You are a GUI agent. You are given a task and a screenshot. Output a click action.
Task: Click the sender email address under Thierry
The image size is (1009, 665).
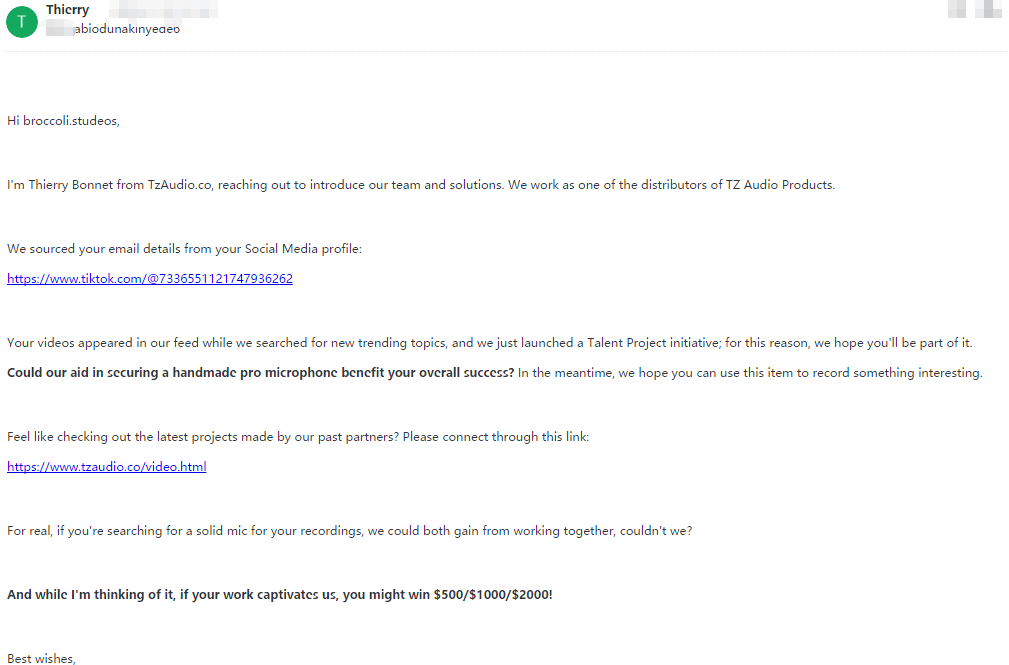click(x=127, y=29)
